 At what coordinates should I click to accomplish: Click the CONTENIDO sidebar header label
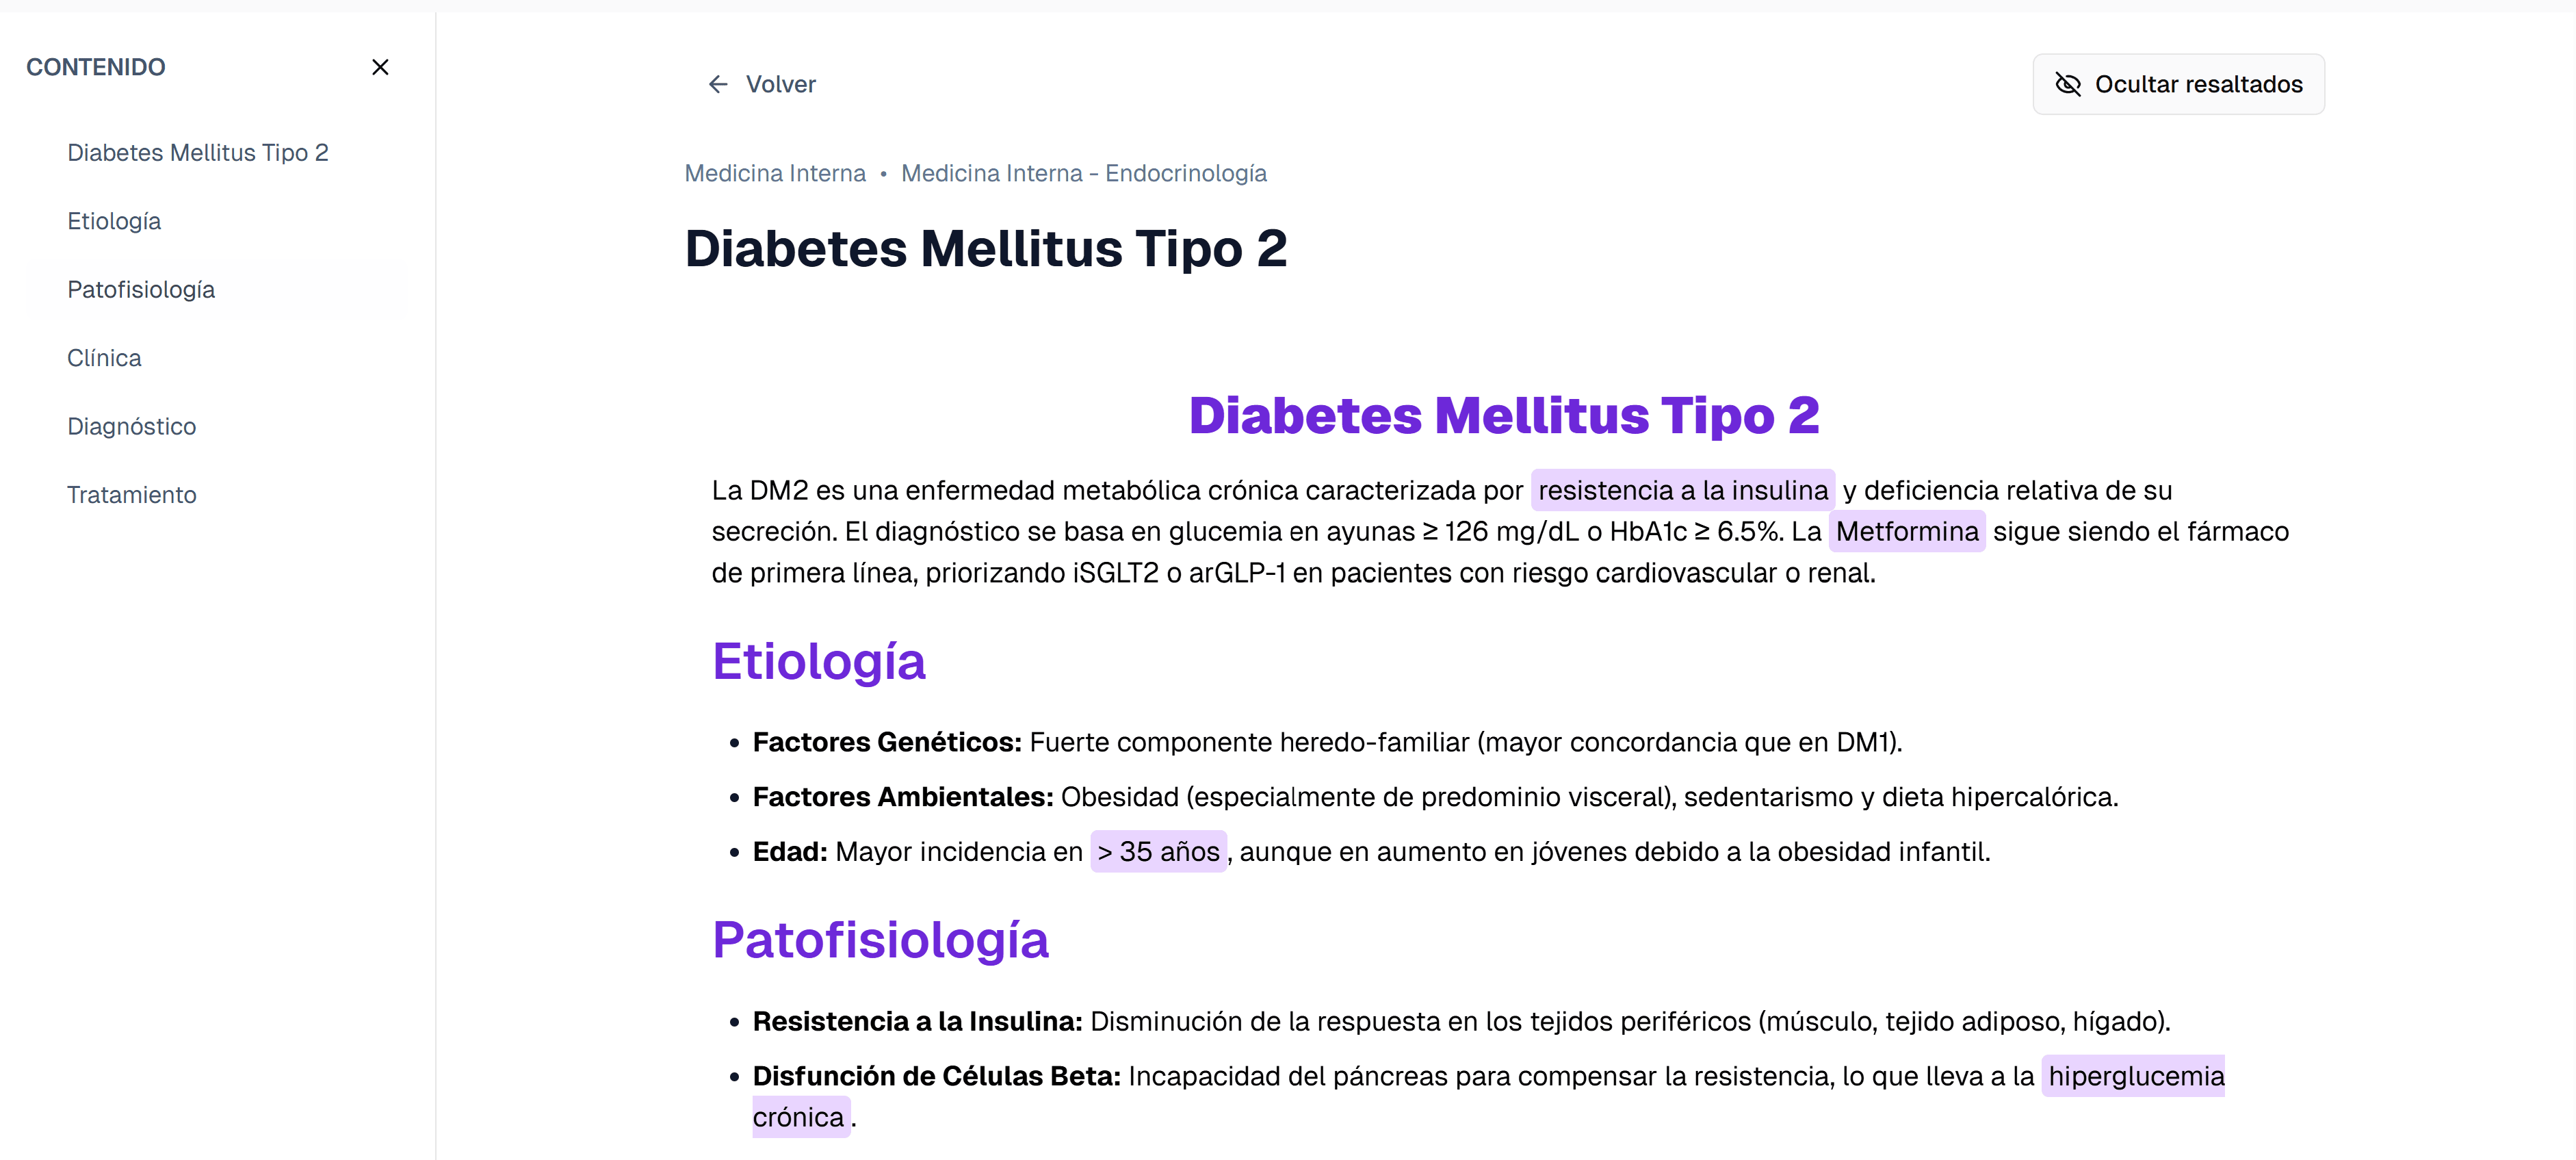tap(96, 67)
